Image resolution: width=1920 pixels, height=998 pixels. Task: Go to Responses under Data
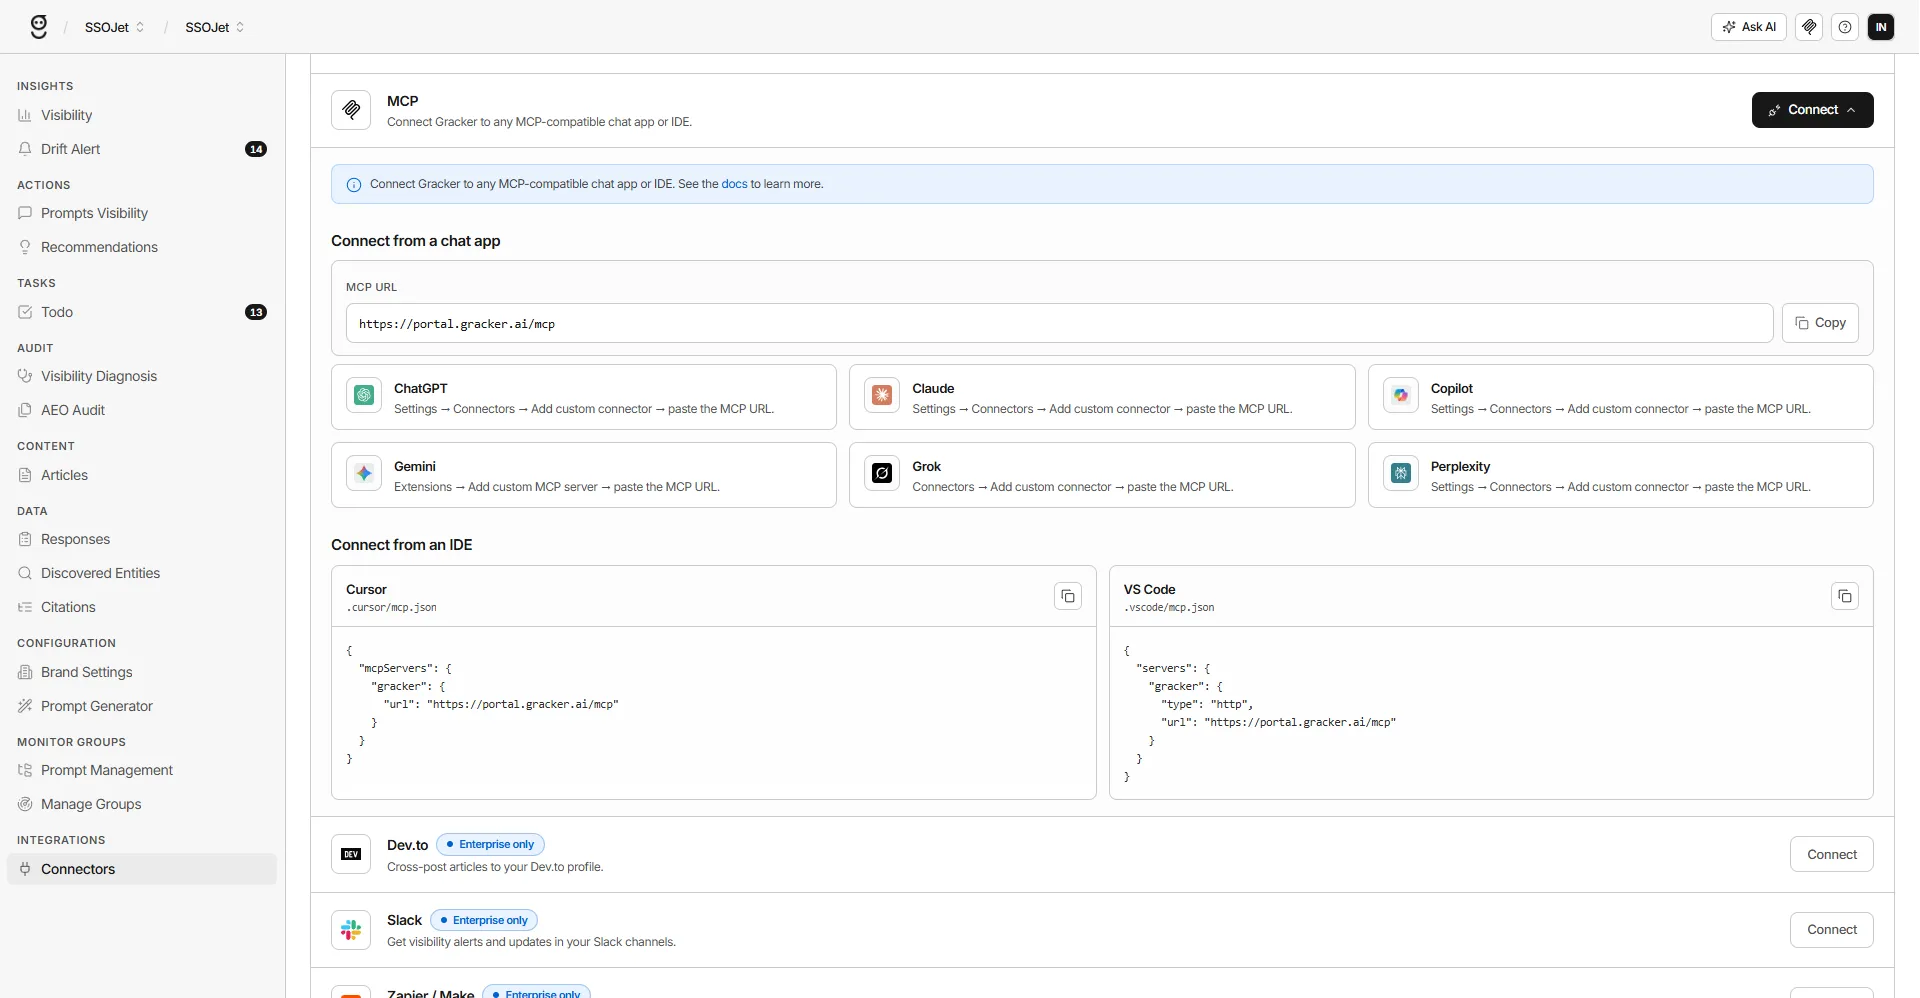point(142,539)
